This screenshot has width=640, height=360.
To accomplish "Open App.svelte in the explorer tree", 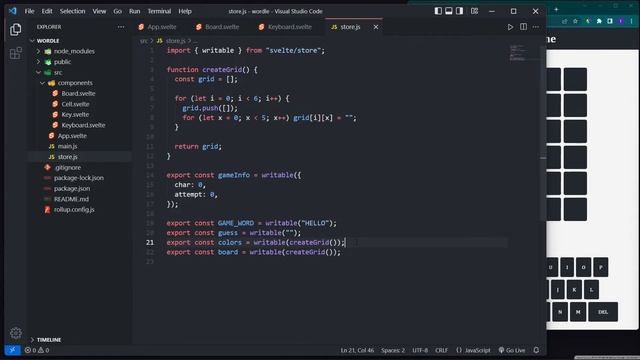I will pyautogui.click(x=72, y=136).
